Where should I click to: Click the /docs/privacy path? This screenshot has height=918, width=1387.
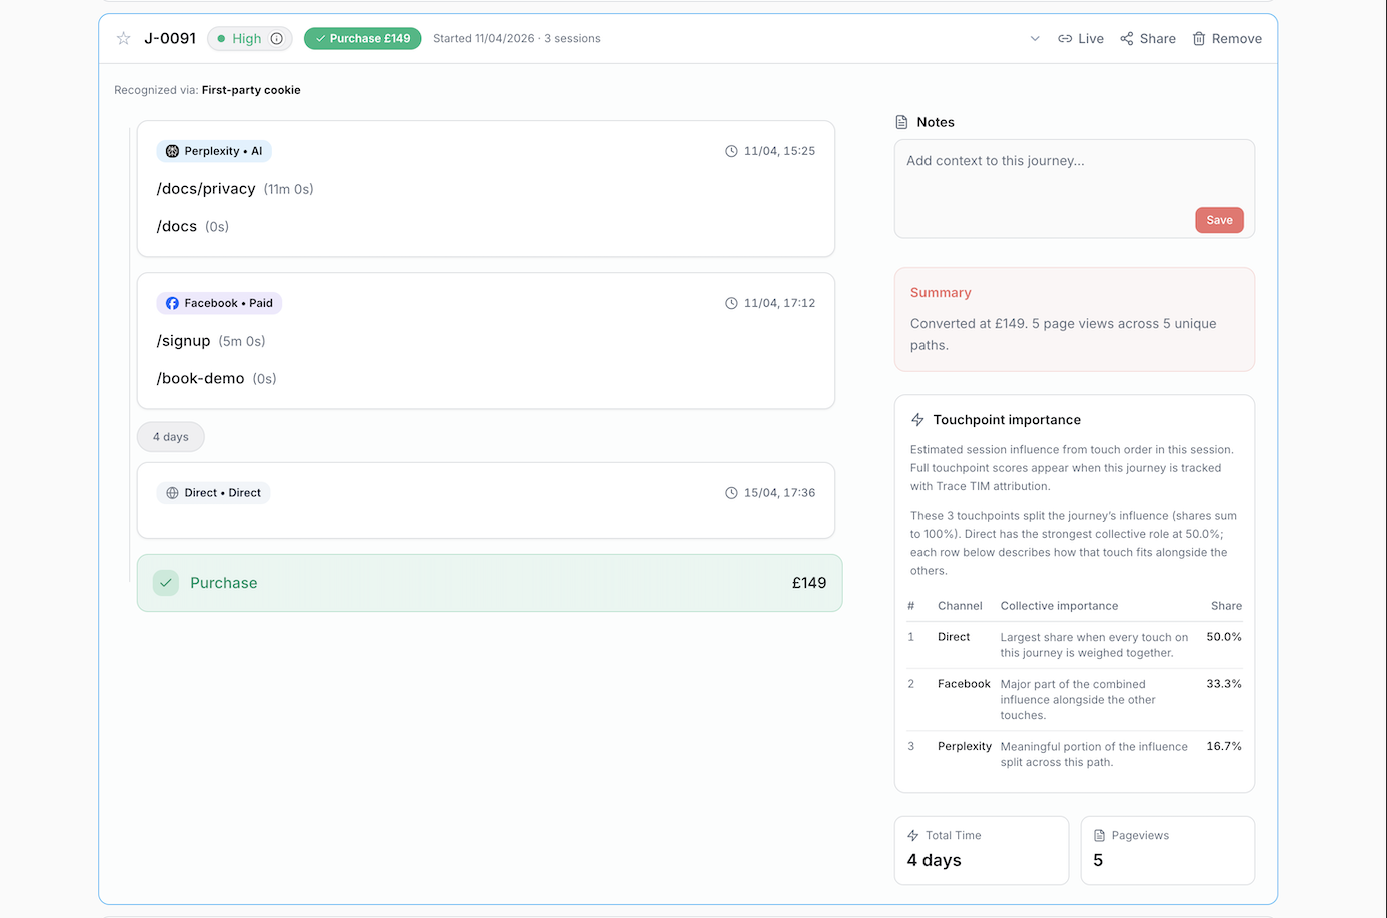point(206,189)
